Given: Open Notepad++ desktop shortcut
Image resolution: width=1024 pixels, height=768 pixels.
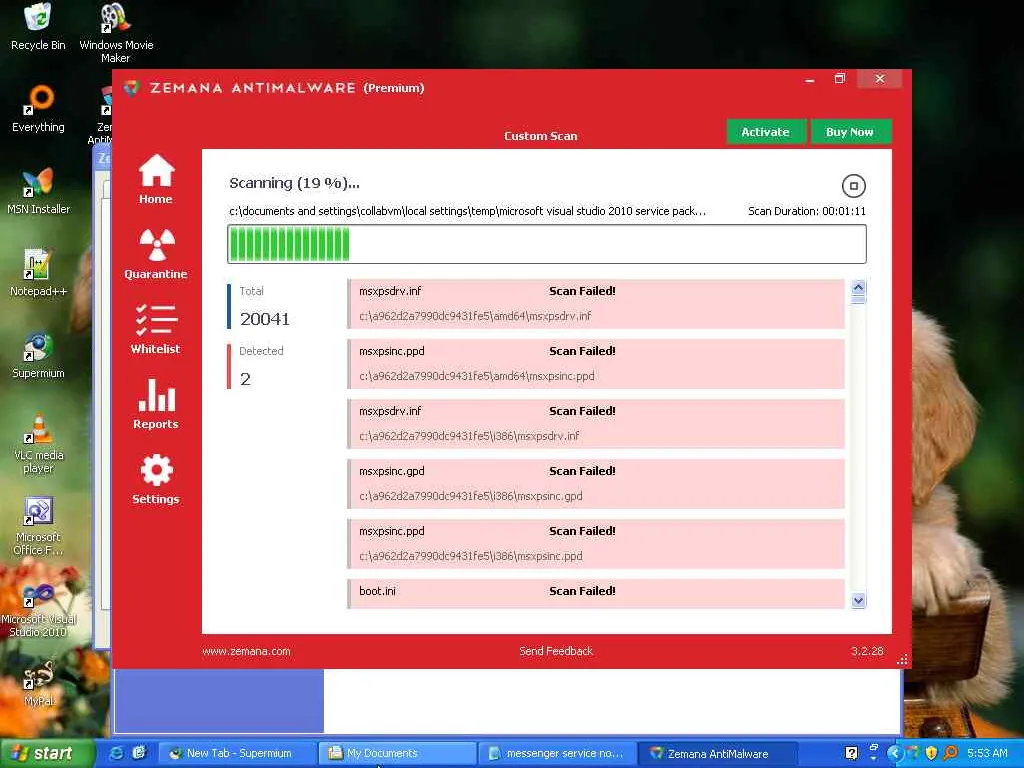Looking at the screenshot, I should click(38, 274).
